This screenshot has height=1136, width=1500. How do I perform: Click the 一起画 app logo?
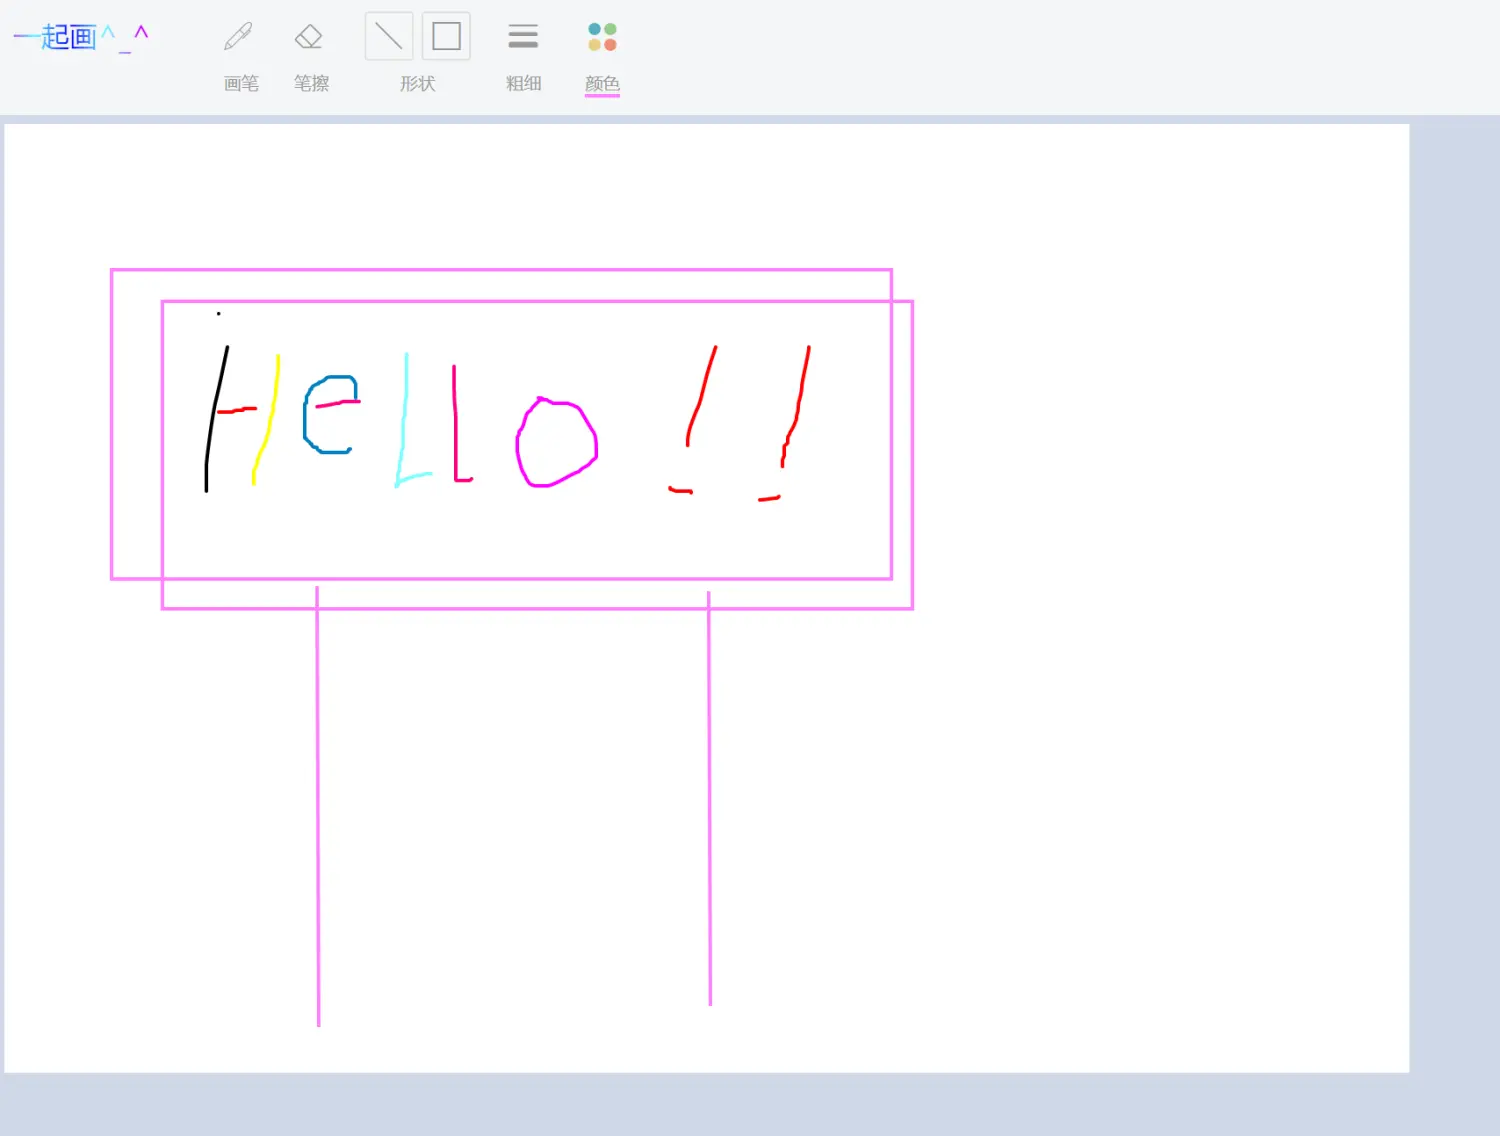click(x=81, y=37)
